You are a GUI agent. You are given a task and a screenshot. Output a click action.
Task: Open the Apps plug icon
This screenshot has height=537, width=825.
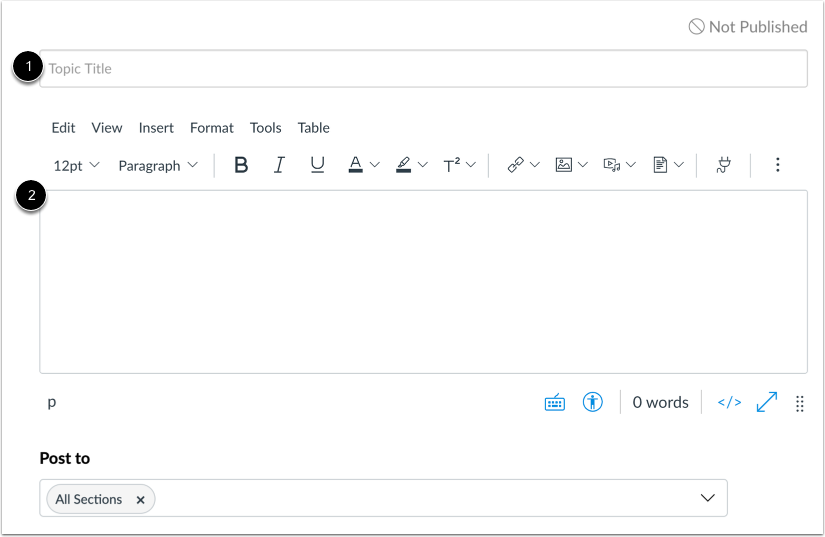click(x=724, y=165)
